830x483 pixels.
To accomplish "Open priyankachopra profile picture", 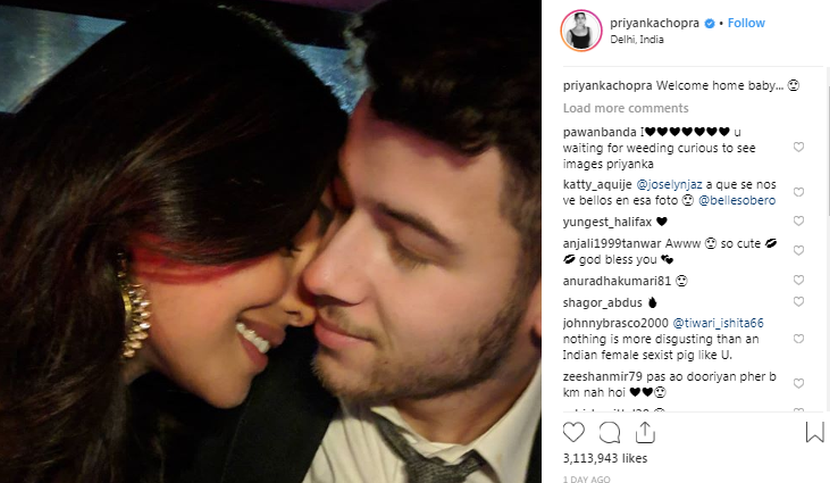I will (x=581, y=31).
